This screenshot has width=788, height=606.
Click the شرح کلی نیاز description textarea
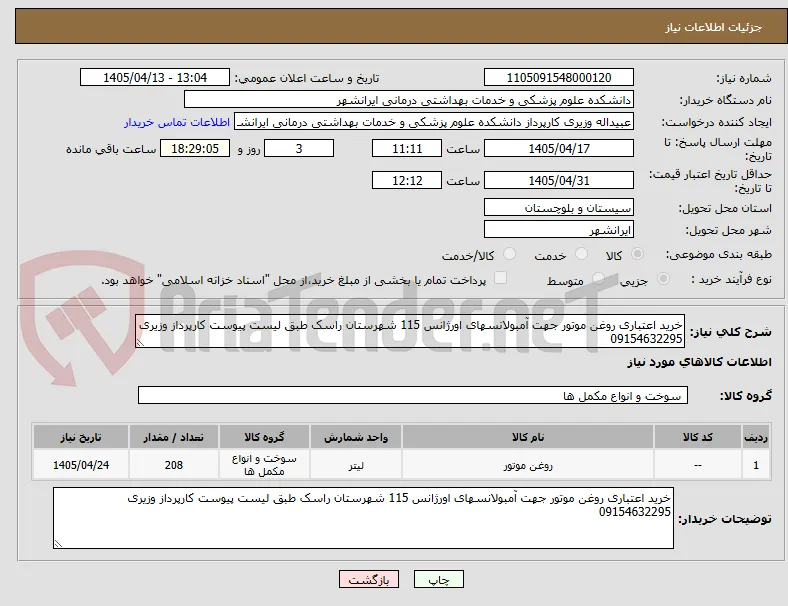[410, 331]
